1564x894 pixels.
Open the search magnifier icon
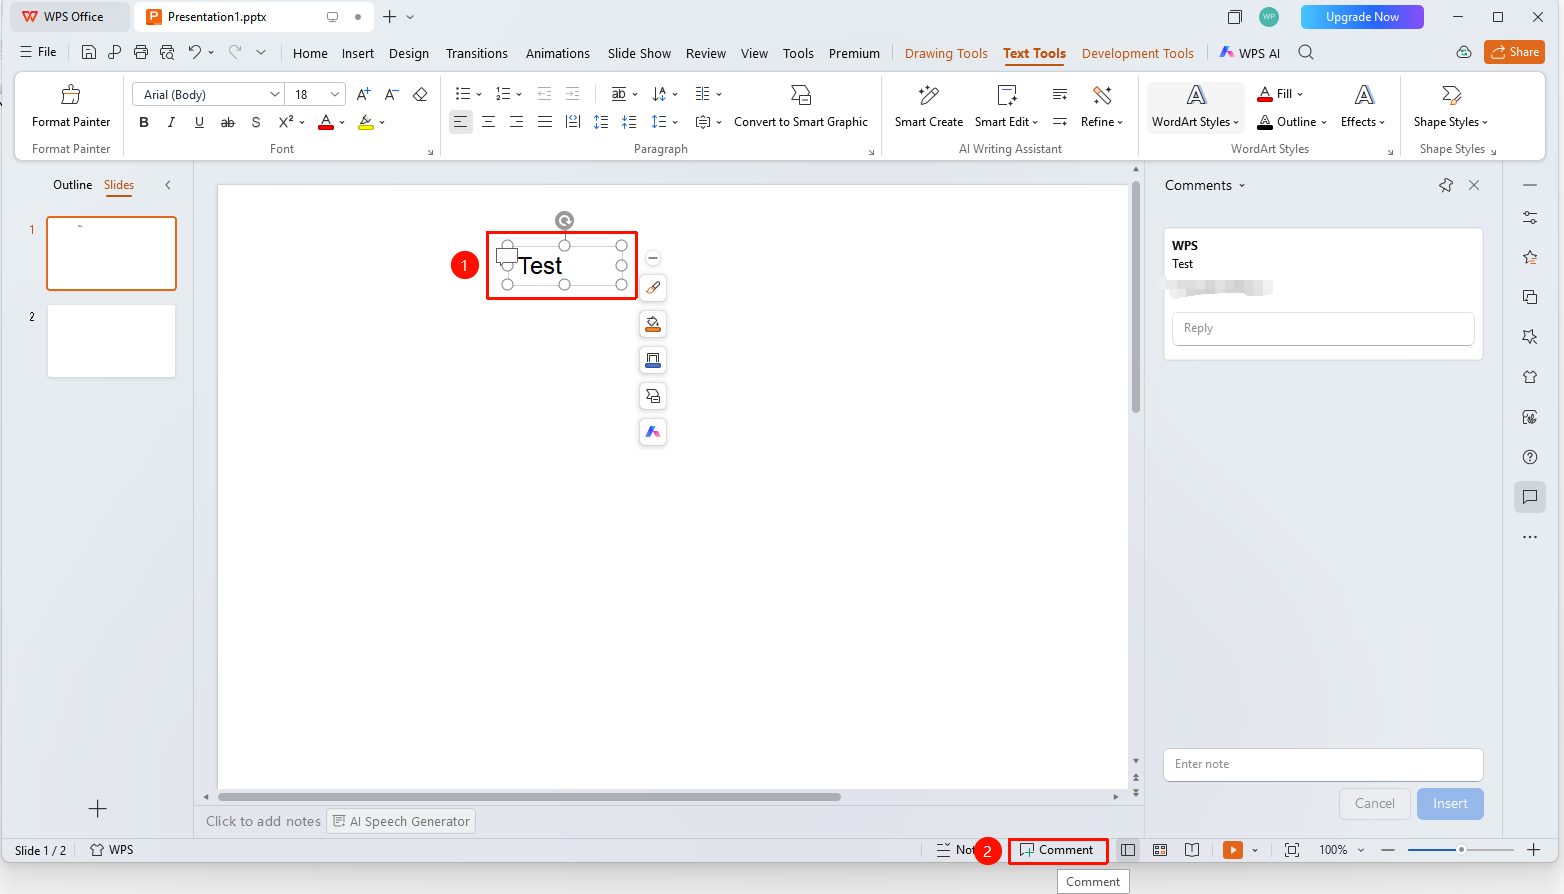(x=1306, y=52)
